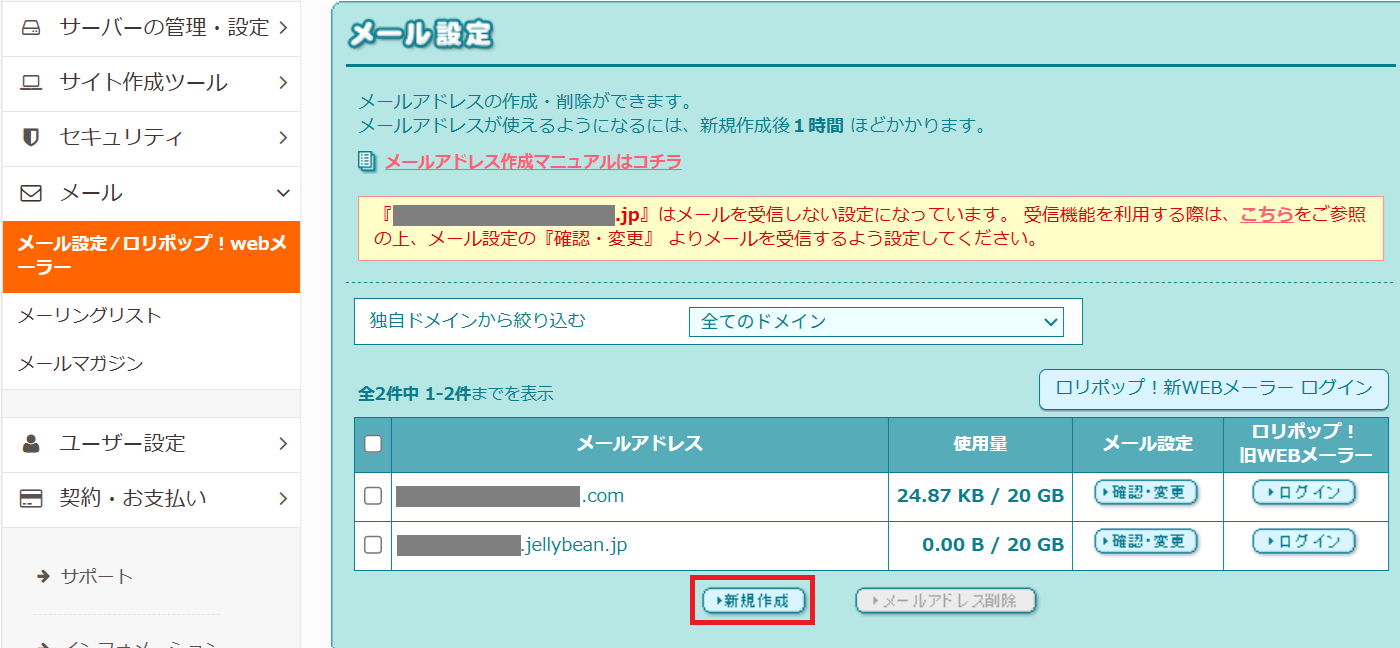Click the credit card icon beside 契約・お支払い
Viewport: 1400px width, 648px height.
pos(31,498)
